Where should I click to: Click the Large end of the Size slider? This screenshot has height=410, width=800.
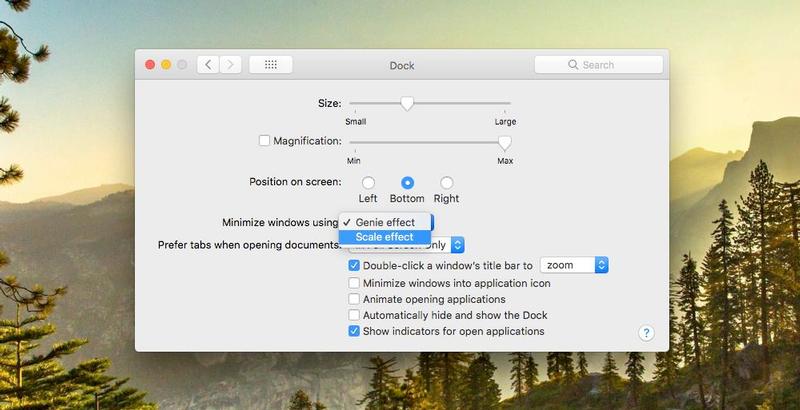click(505, 121)
